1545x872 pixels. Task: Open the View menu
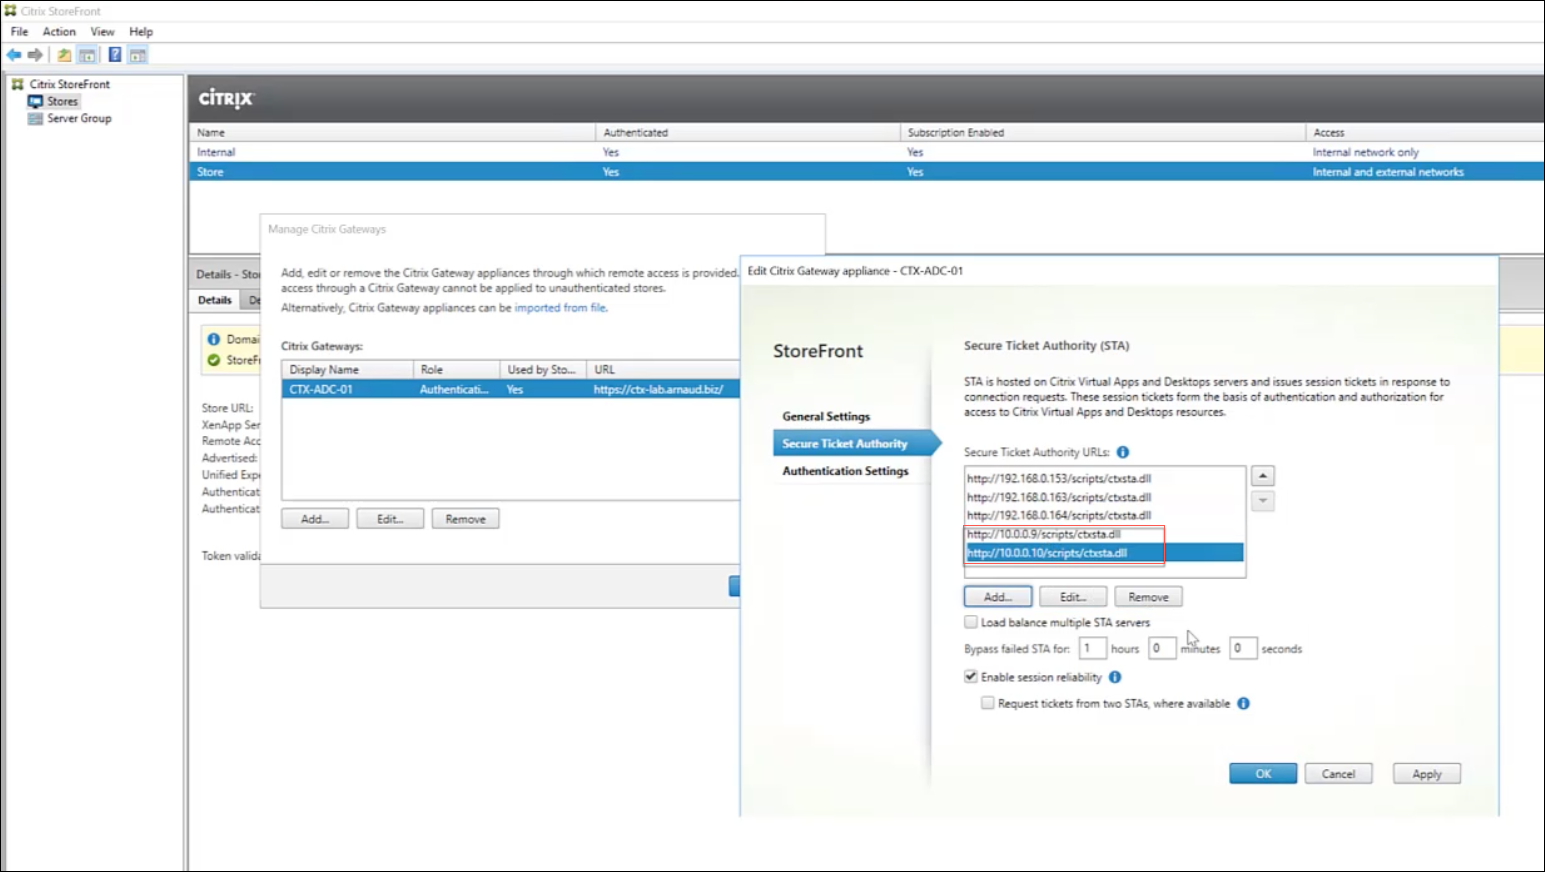pyautogui.click(x=102, y=32)
